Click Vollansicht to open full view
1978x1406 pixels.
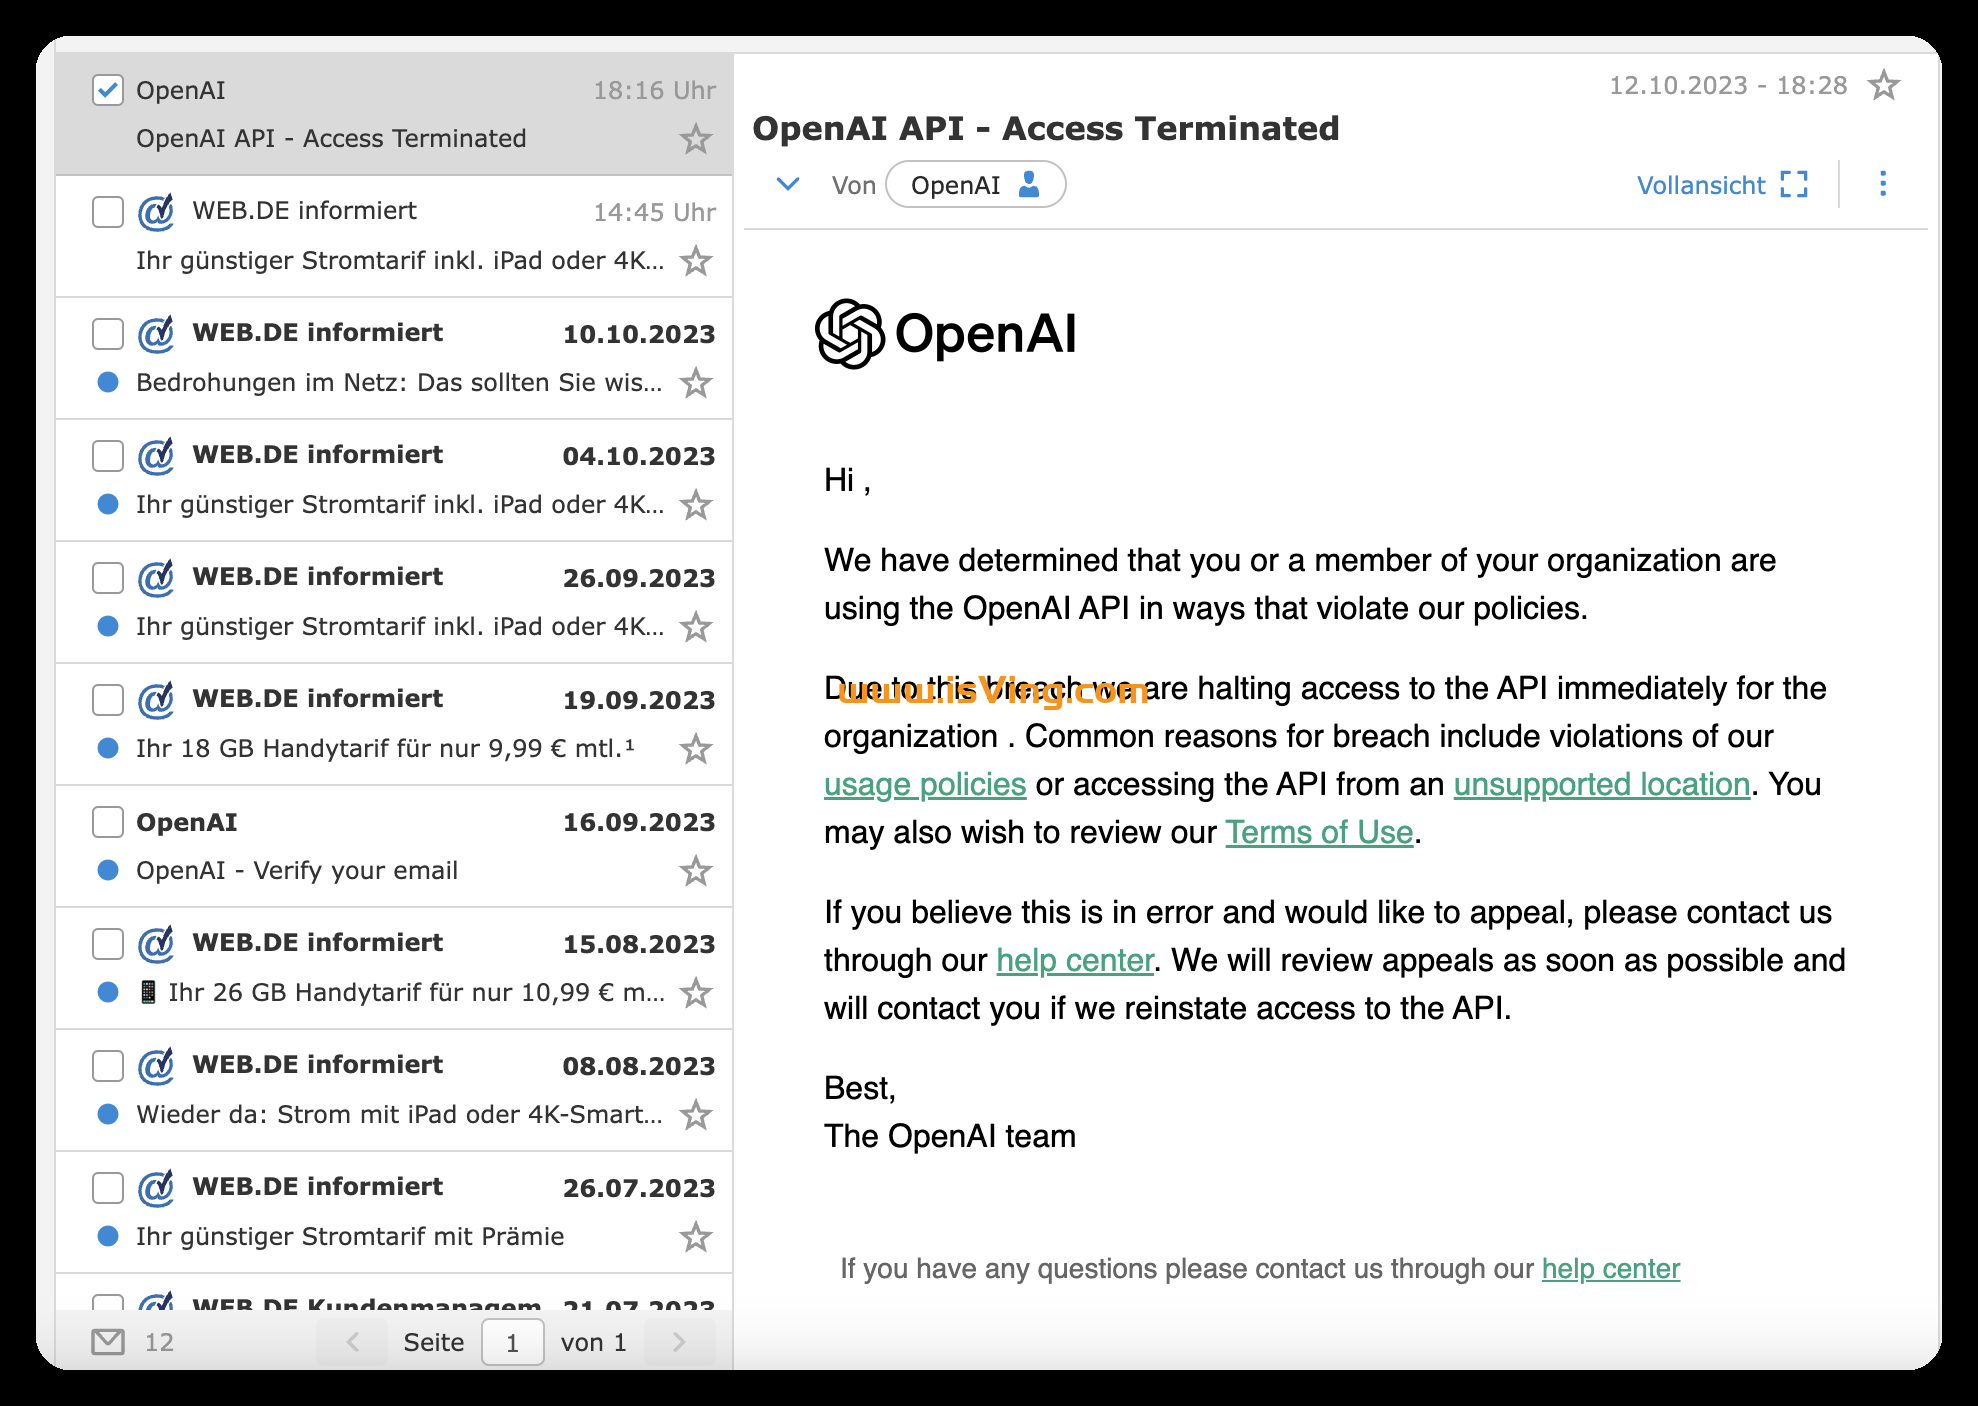1702,184
